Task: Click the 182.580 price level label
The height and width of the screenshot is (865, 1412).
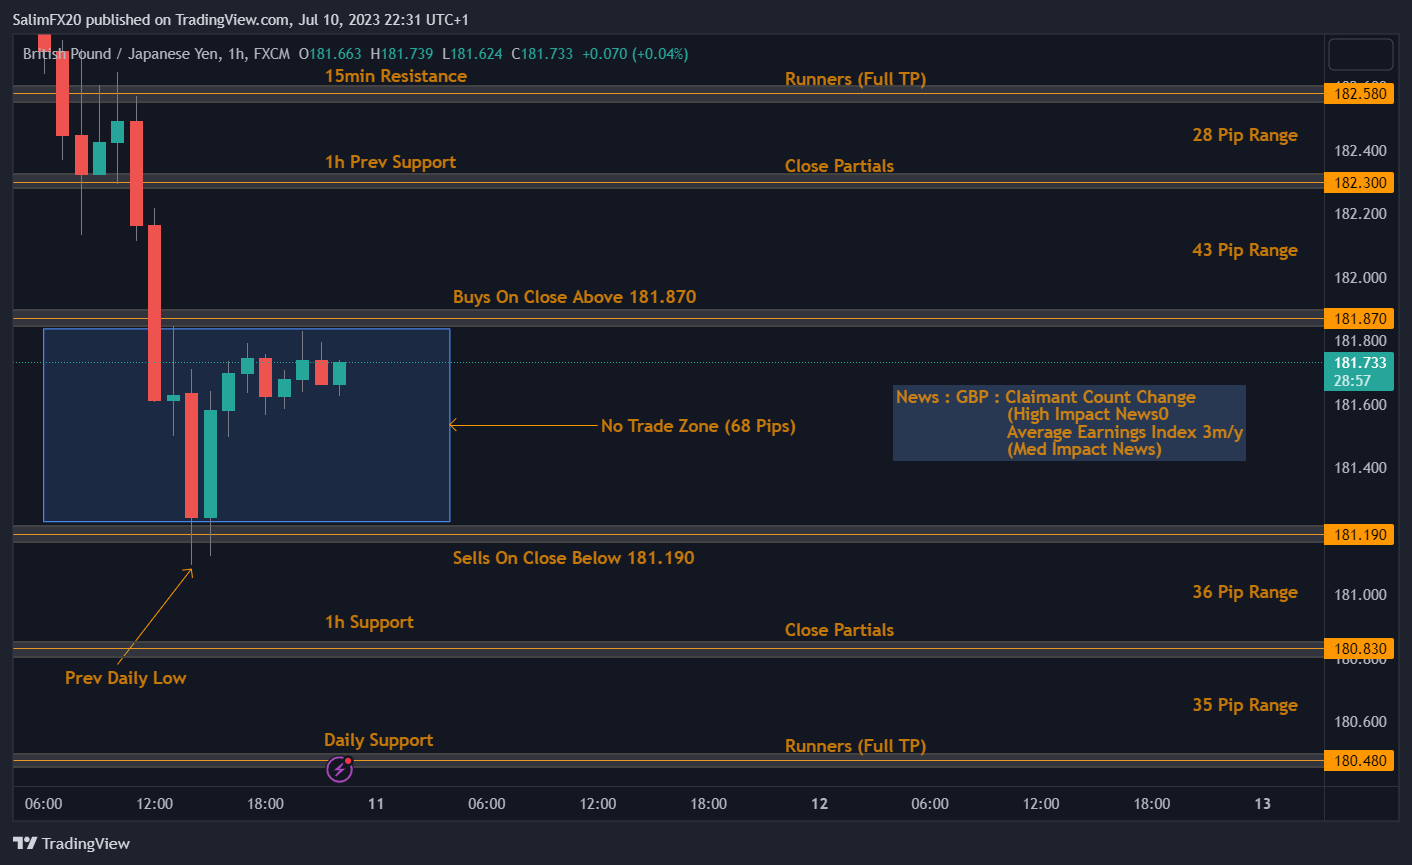Action: coord(1360,93)
